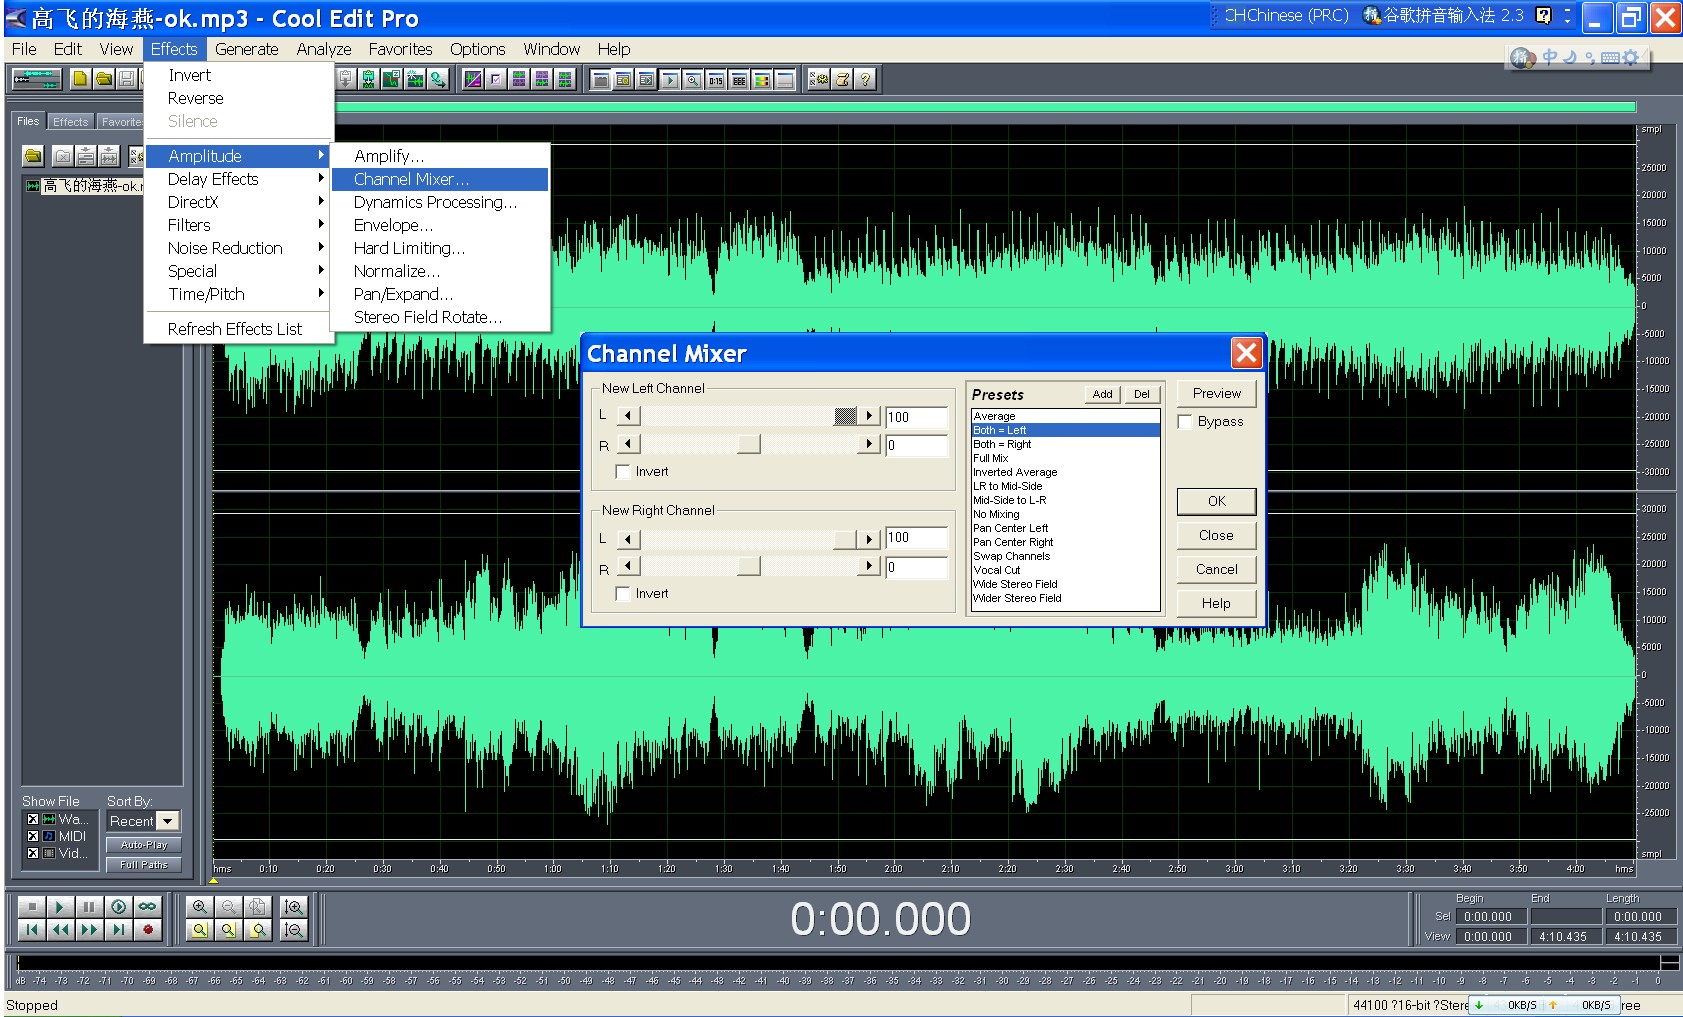1683x1017 pixels.
Task: Toggle Invert for New Left Channel
Action: point(622,472)
